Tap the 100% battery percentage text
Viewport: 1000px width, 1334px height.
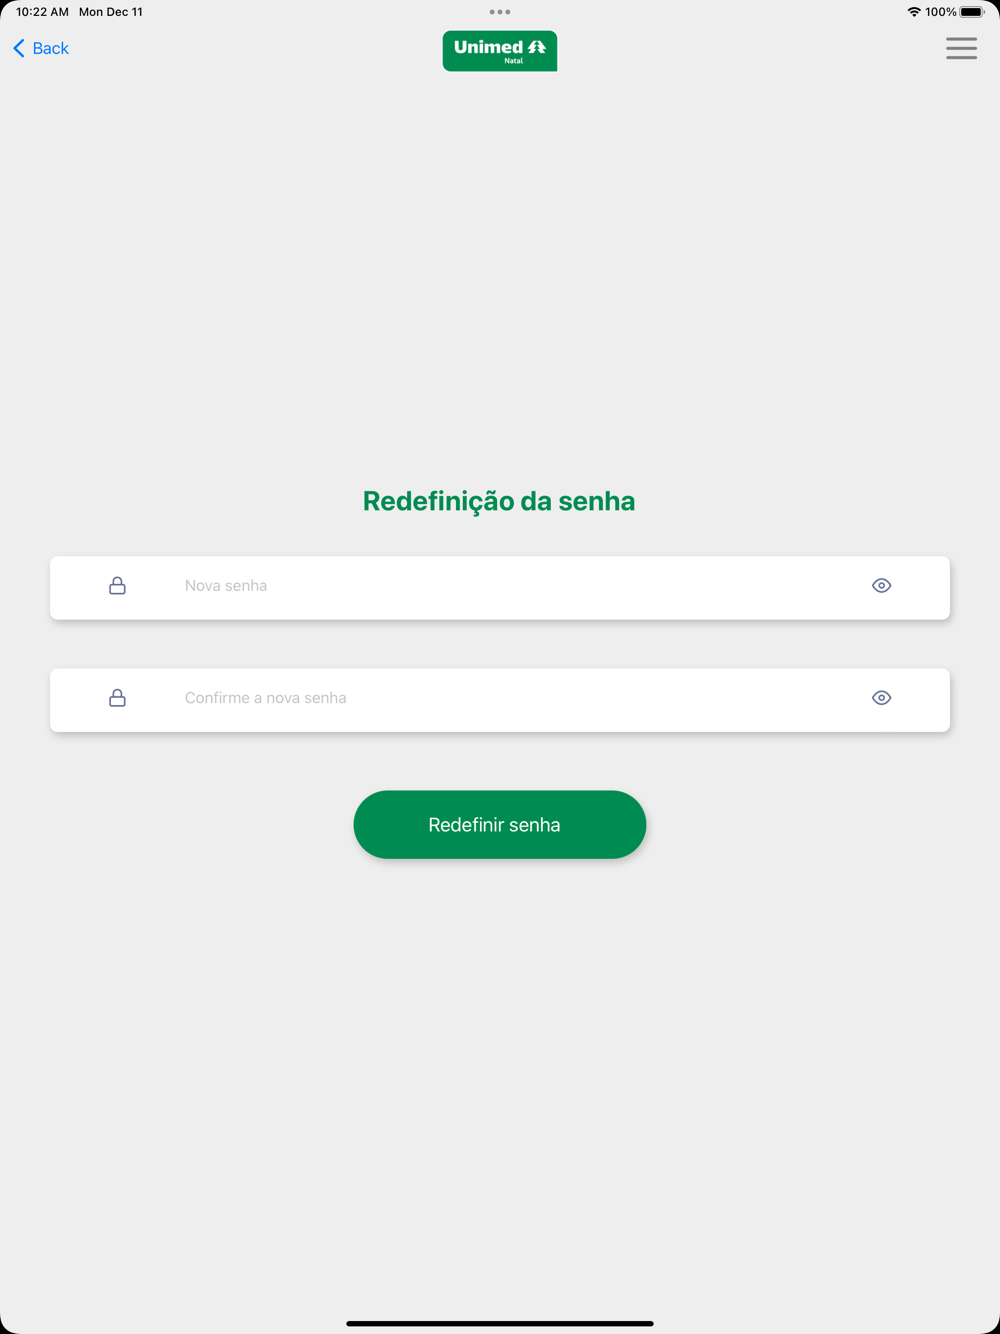tap(941, 12)
